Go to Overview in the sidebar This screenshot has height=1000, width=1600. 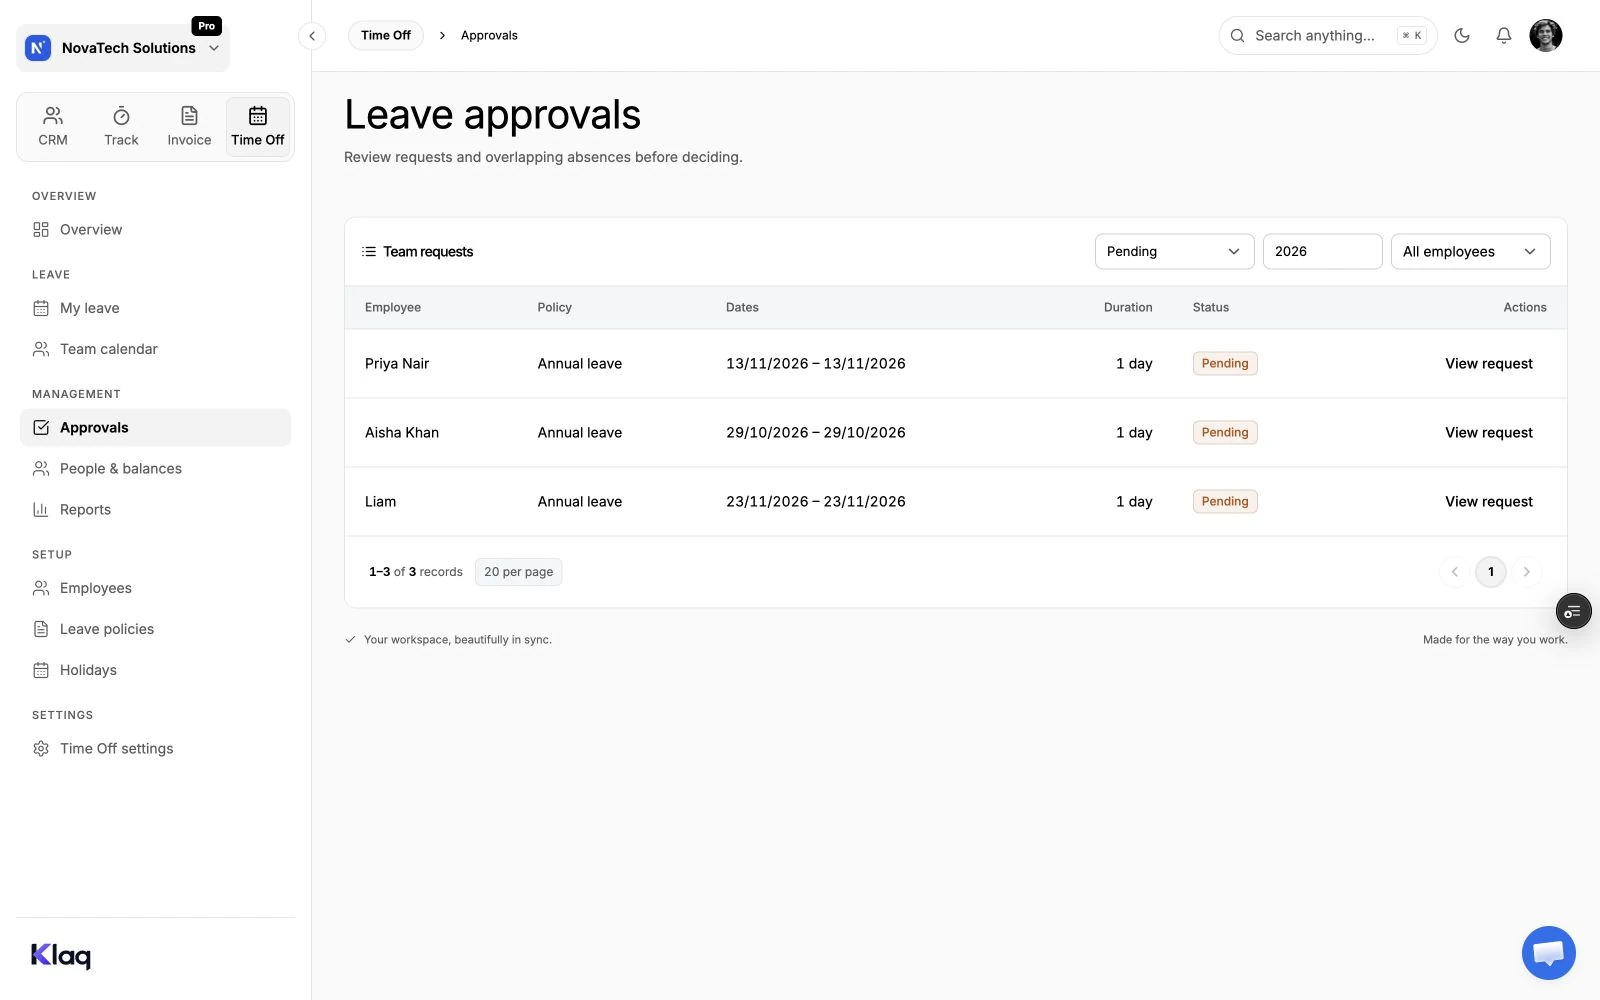click(x=155, y=230)
